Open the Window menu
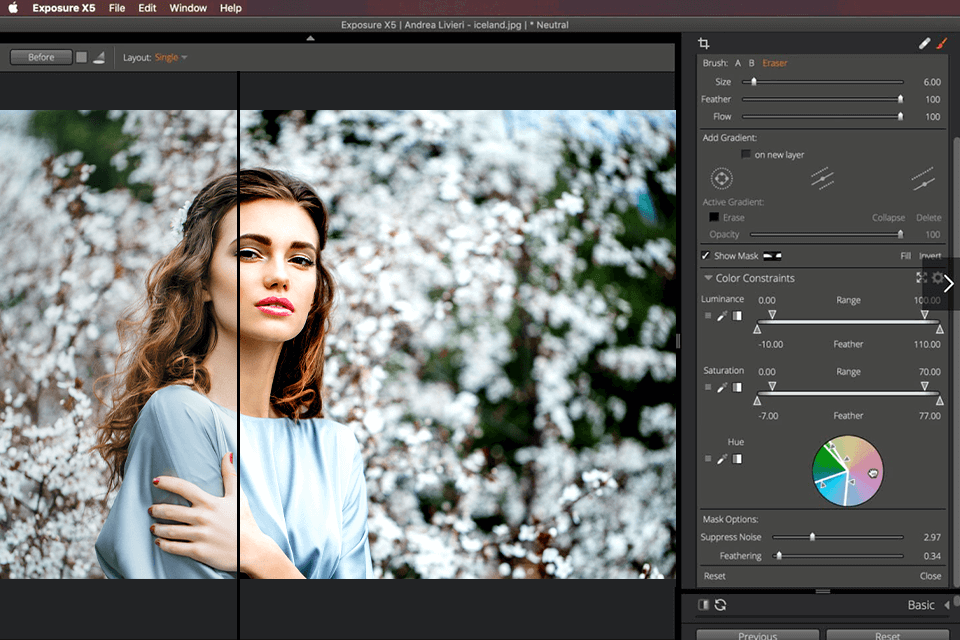 (187, 8)
